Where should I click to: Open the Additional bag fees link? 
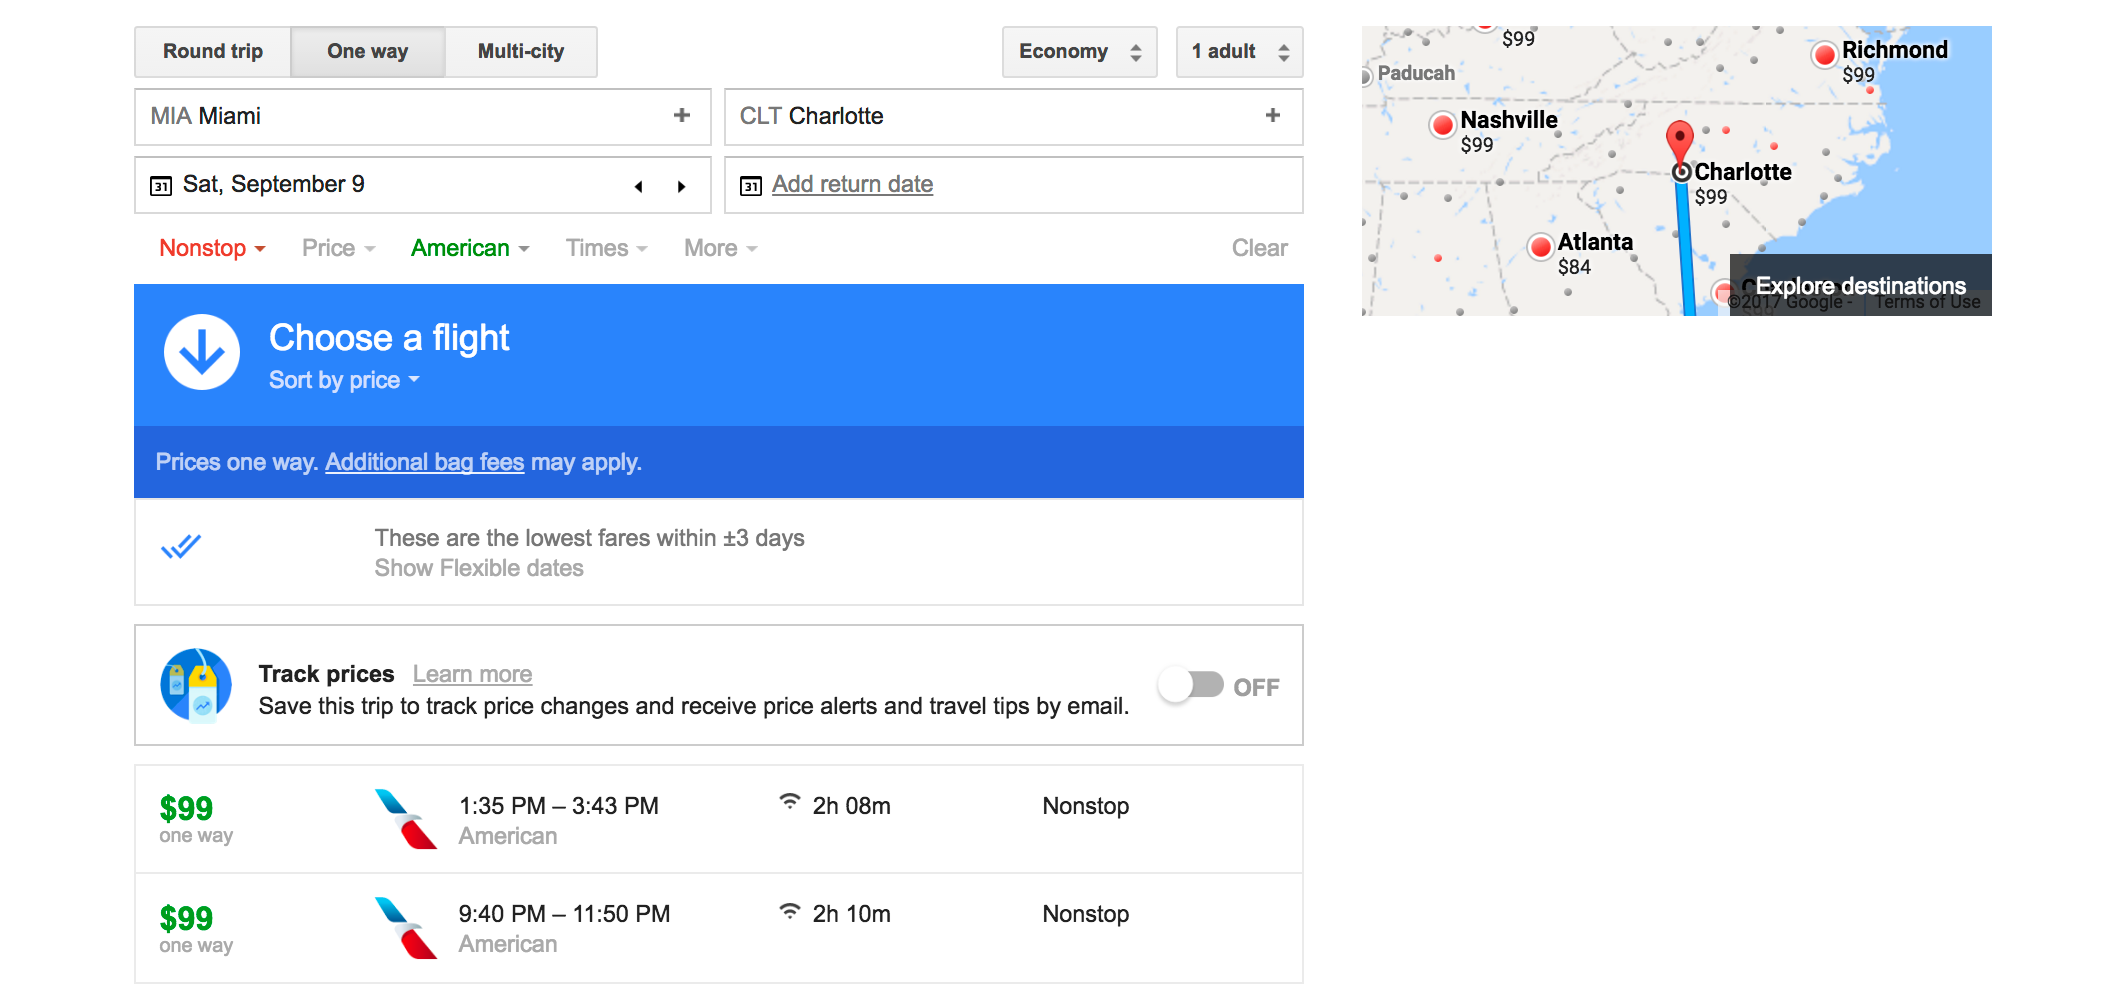point(424,462)
